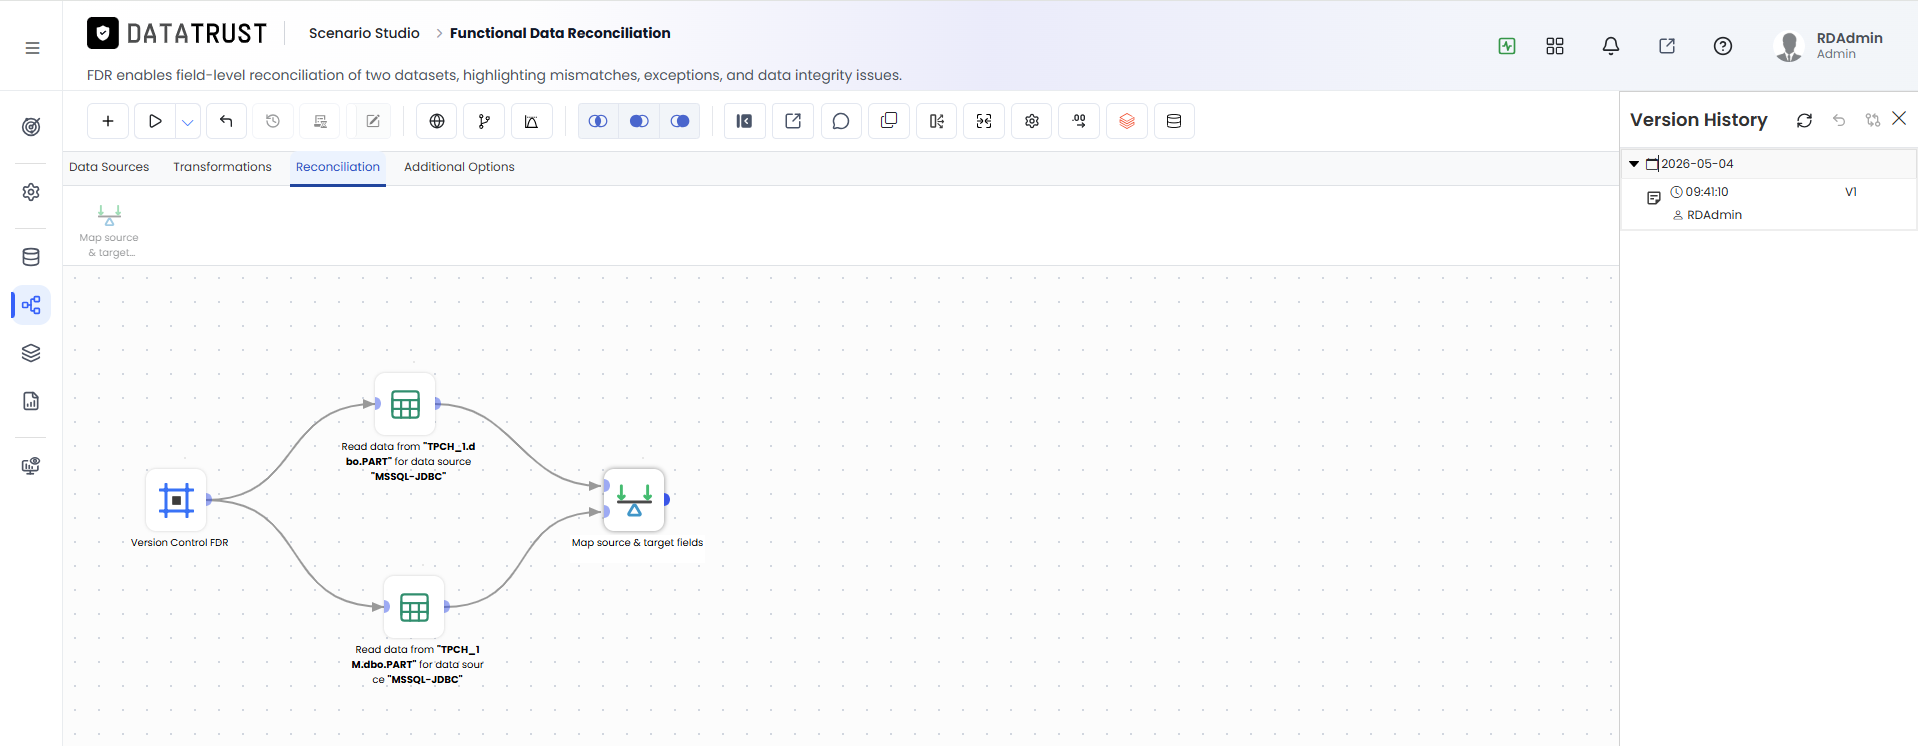
Task: Collapse the 2026-05-04 date group
Action: (1634, 164)
